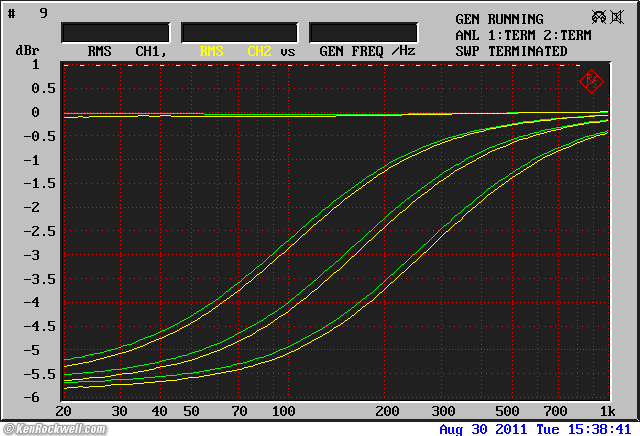Click the 20 label on the frequency axis

click(63, 411)
